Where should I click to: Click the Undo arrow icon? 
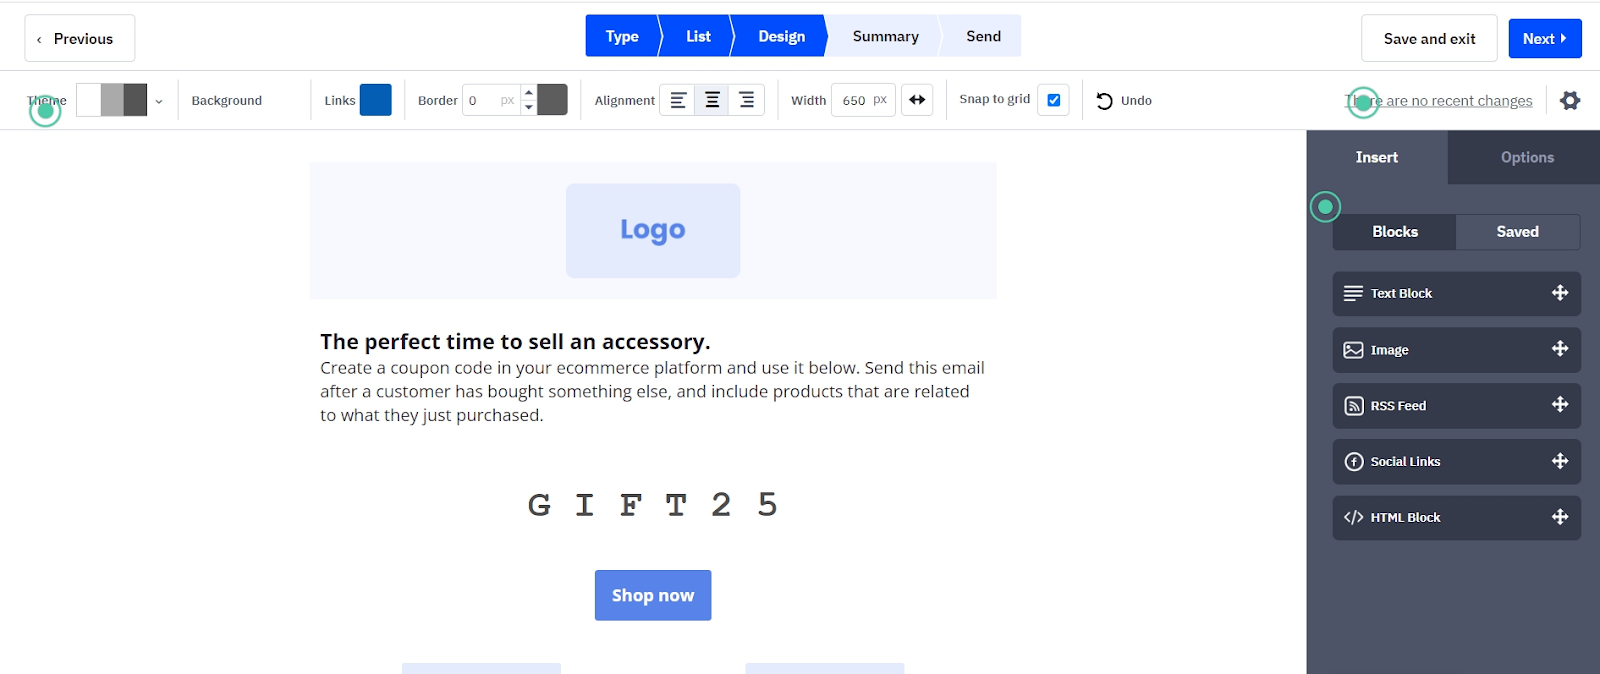(1104, 100)
